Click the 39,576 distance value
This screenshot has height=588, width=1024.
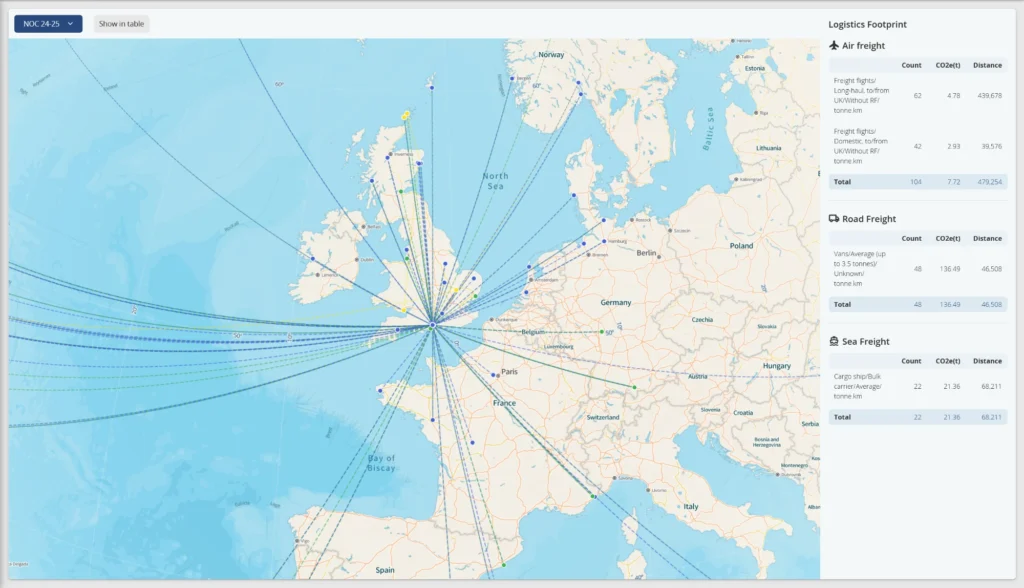coord(991,146)
